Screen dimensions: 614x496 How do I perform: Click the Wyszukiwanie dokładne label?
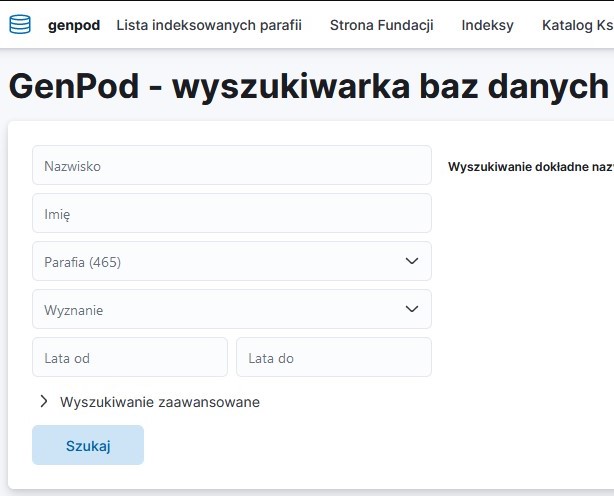[530, 167]
